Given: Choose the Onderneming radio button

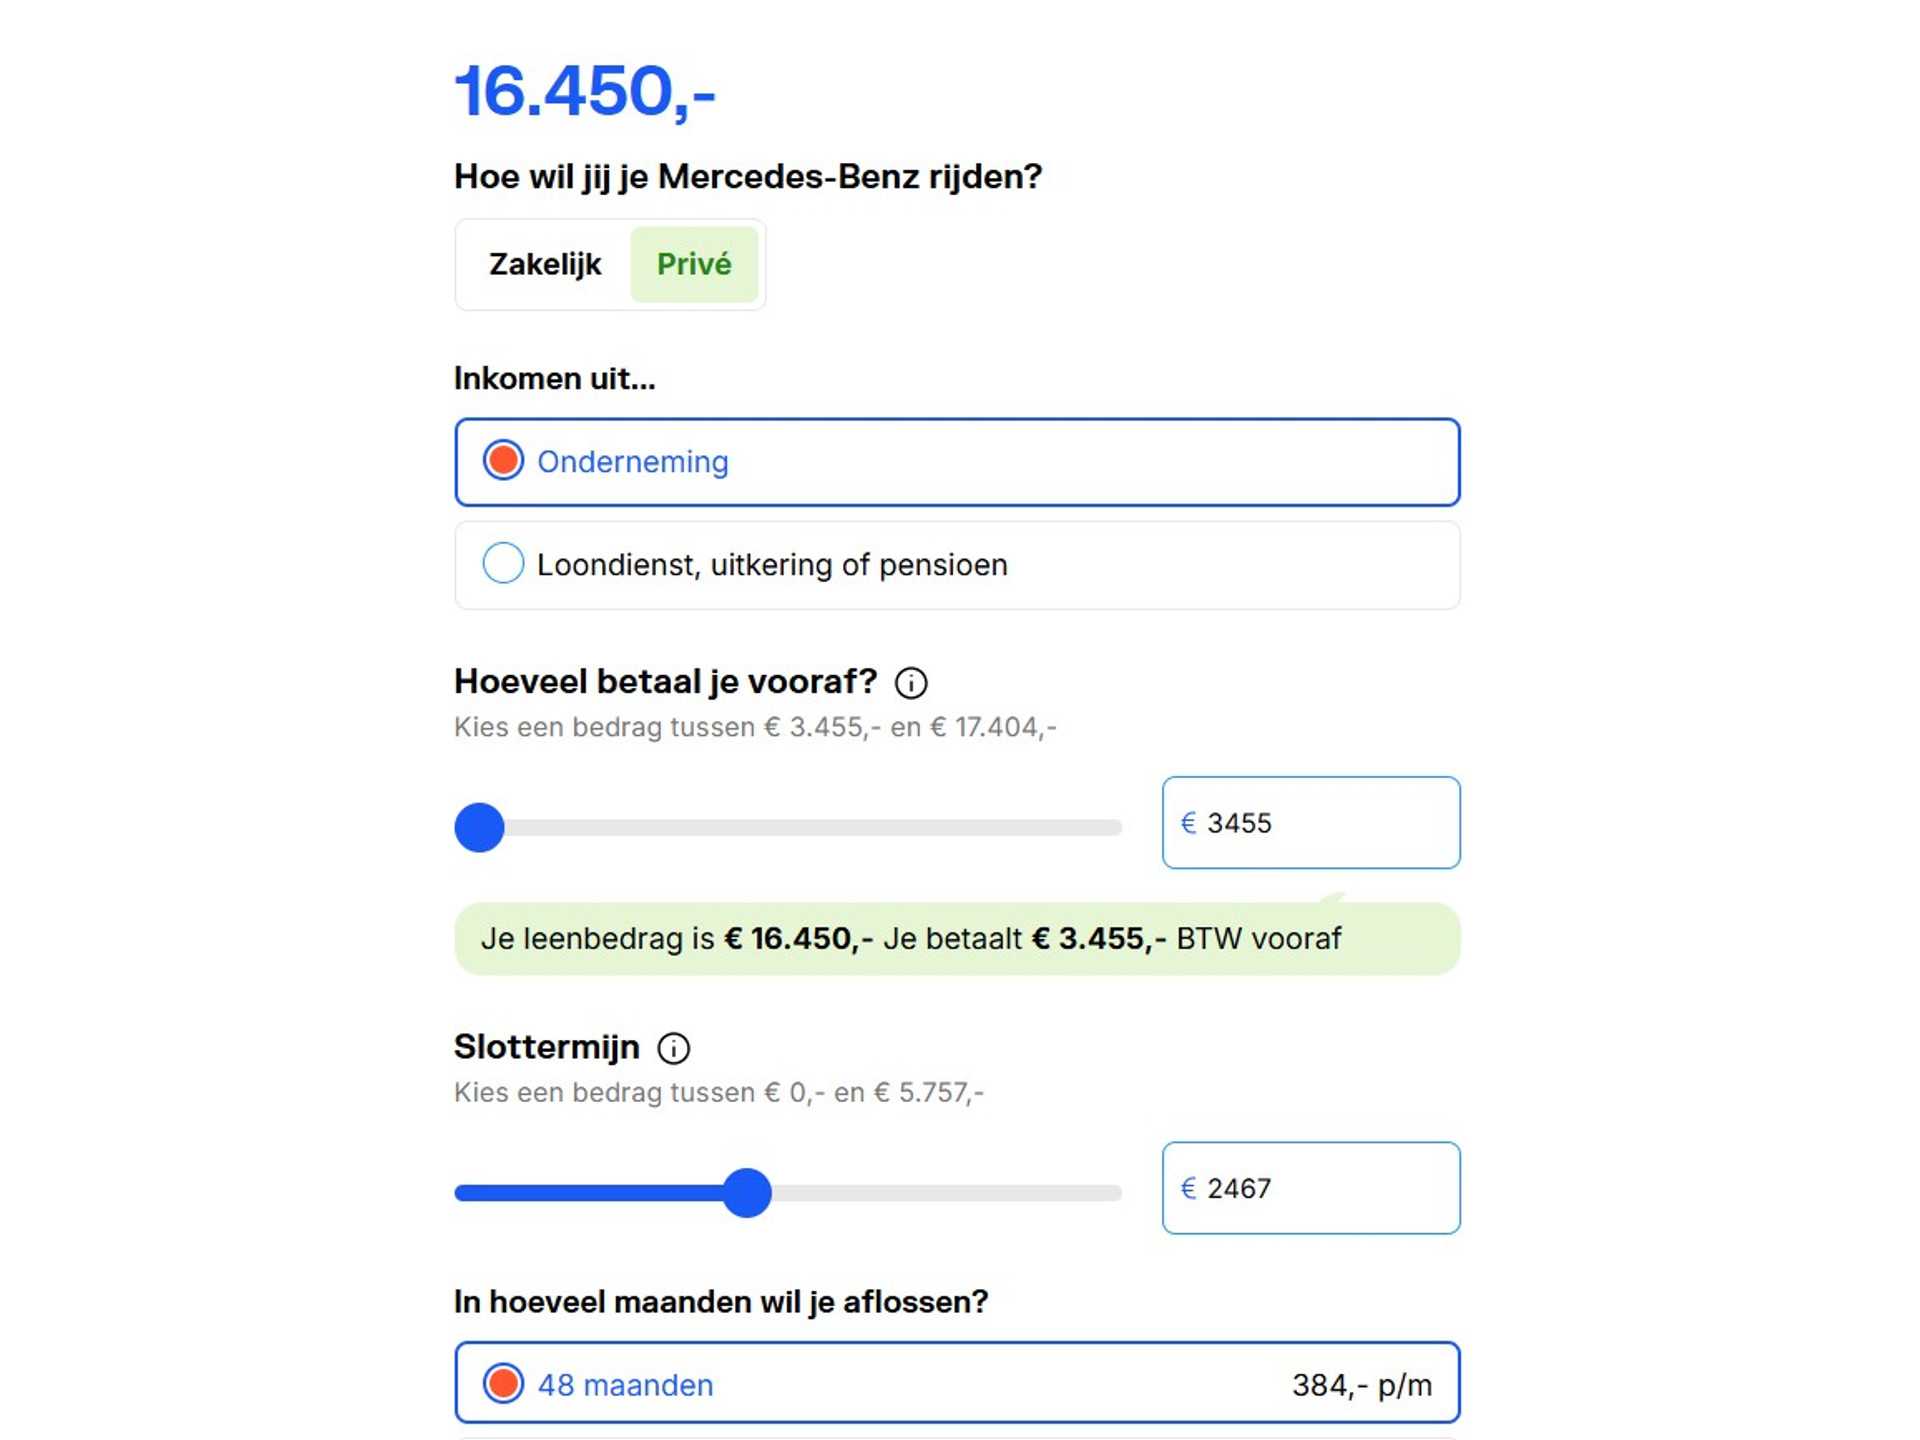Looking at the screenshot, I should coord(503,461).
